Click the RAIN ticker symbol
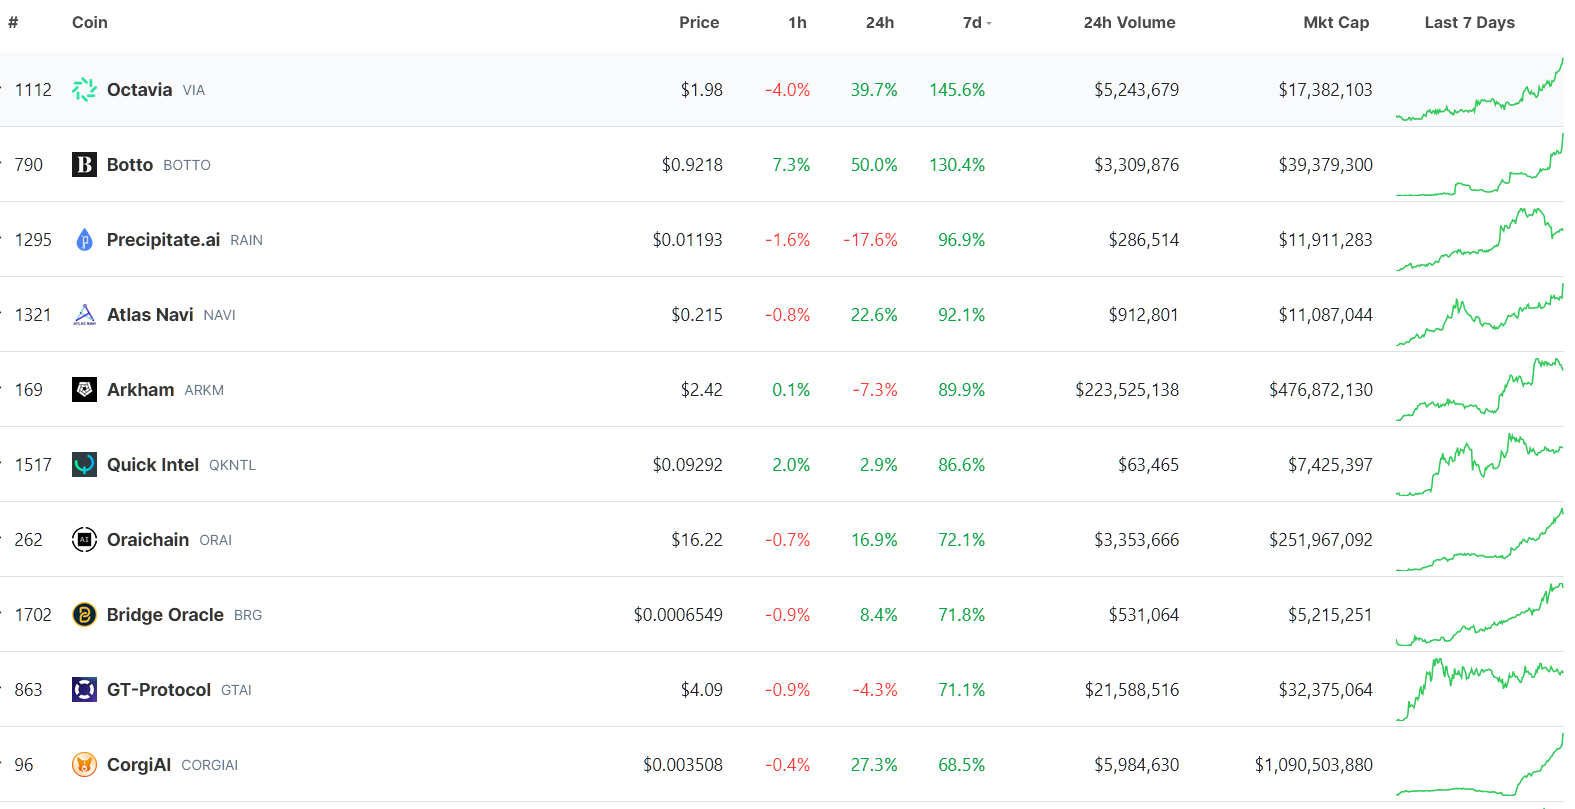This screenshot has height=809, width=1575. coord(246,241)
